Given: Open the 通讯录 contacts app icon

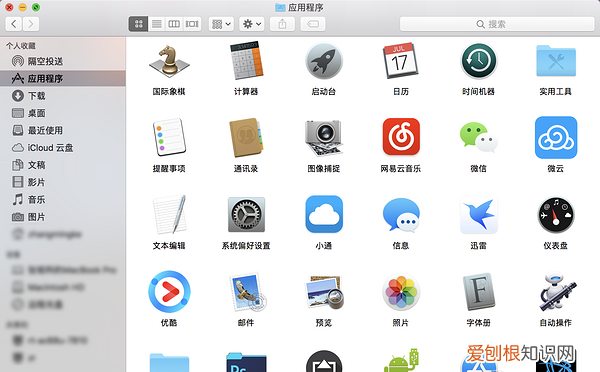Looking at the screenshot, I should coord(246,138).
